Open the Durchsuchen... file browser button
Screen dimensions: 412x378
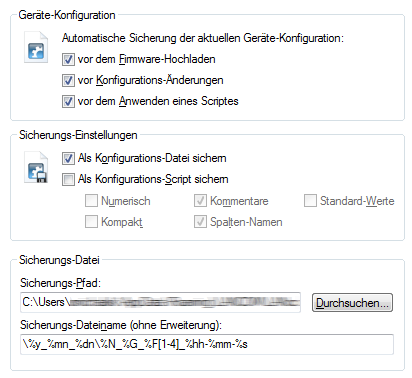352,303
